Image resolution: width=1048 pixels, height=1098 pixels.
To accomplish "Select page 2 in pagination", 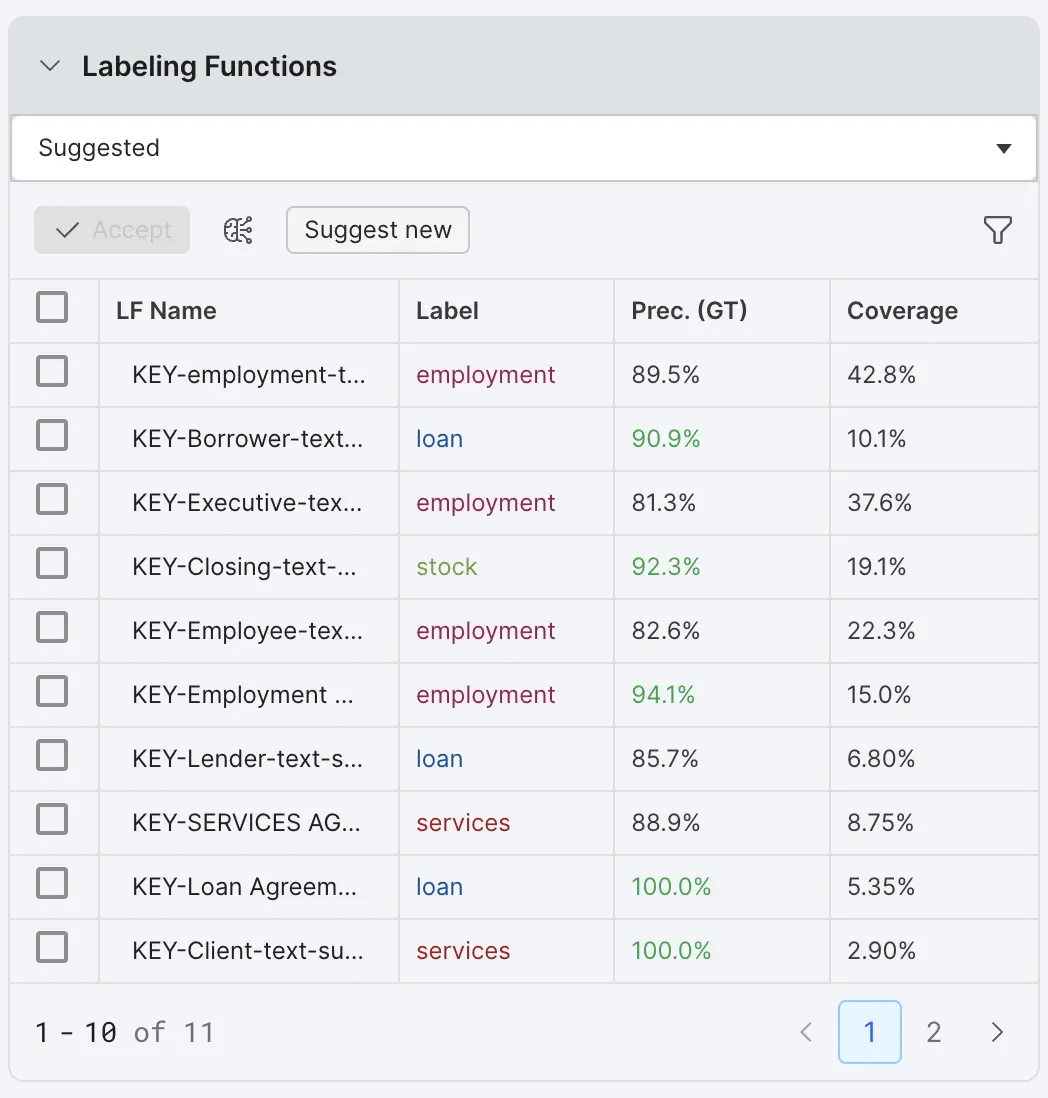I will 934,1032.
